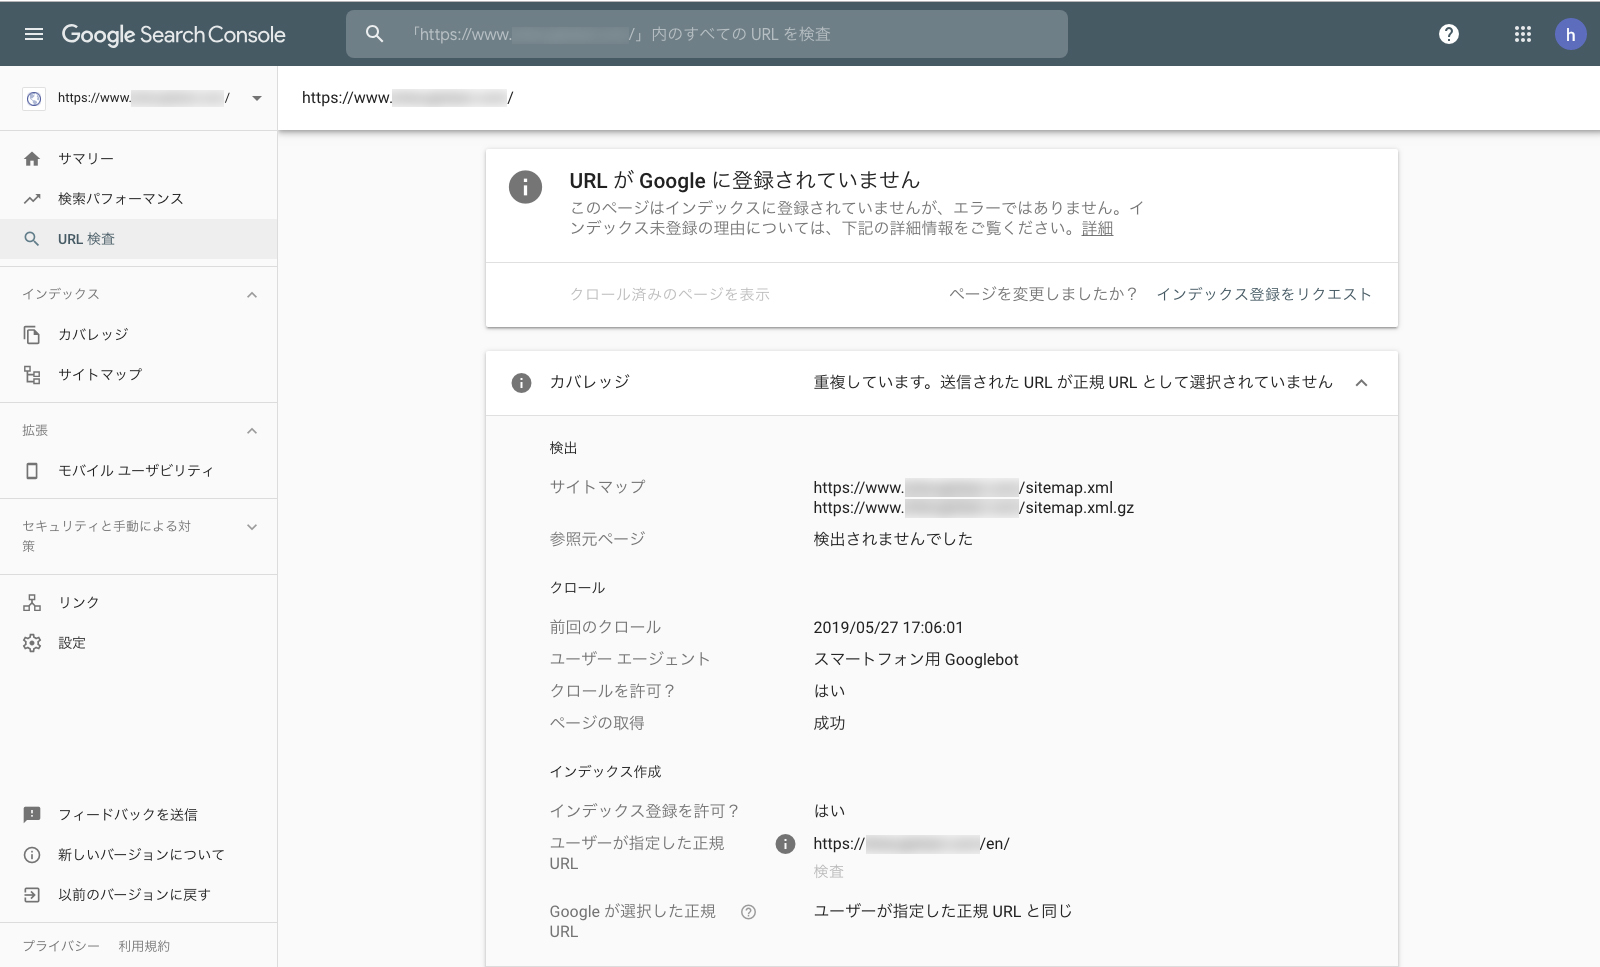The image size is (1600, 967).
Task: Focus the URL inspection search field
Action: coord(707,34)
